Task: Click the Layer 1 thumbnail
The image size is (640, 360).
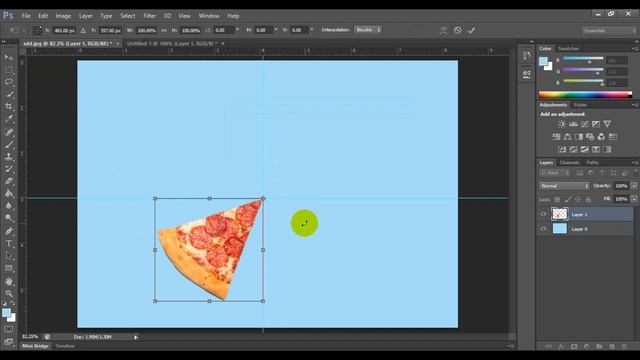Action: click(x=560, y=214)
